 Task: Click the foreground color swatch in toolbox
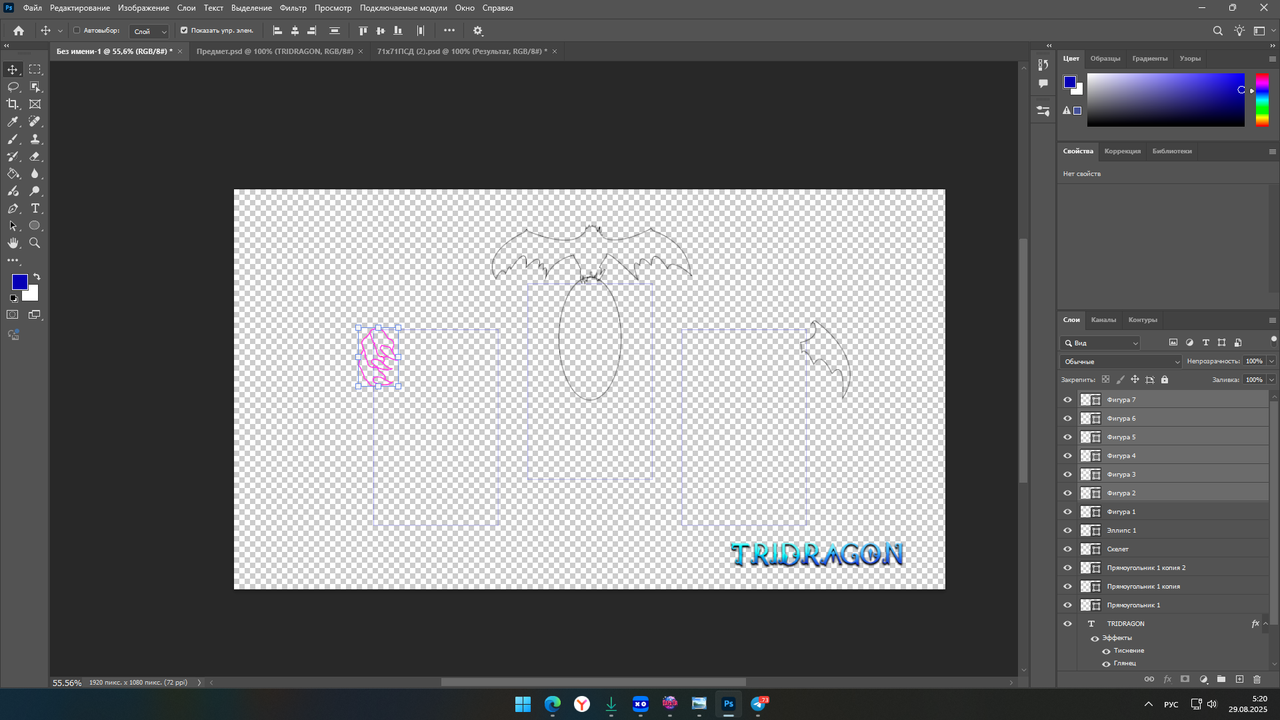[x=20, y=282]
